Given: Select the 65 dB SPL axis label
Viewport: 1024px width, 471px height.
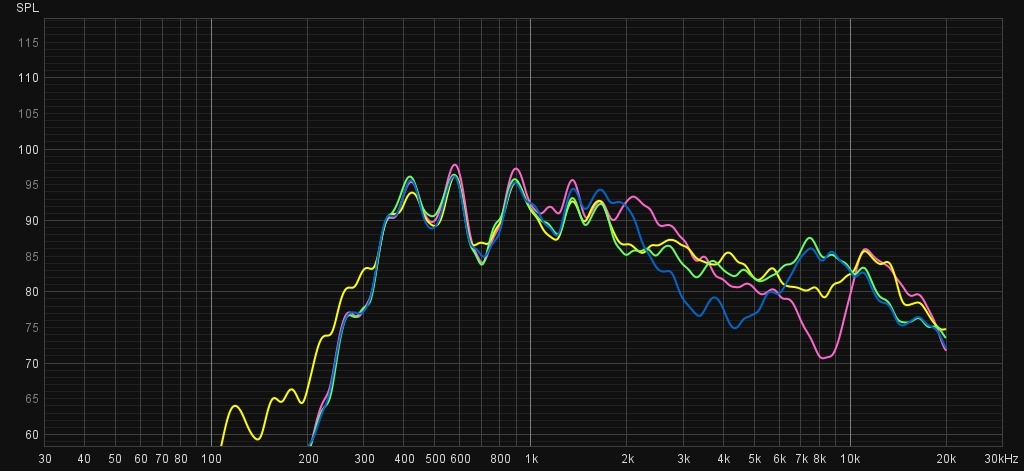Looking at the screenshot, I should 33,398.
